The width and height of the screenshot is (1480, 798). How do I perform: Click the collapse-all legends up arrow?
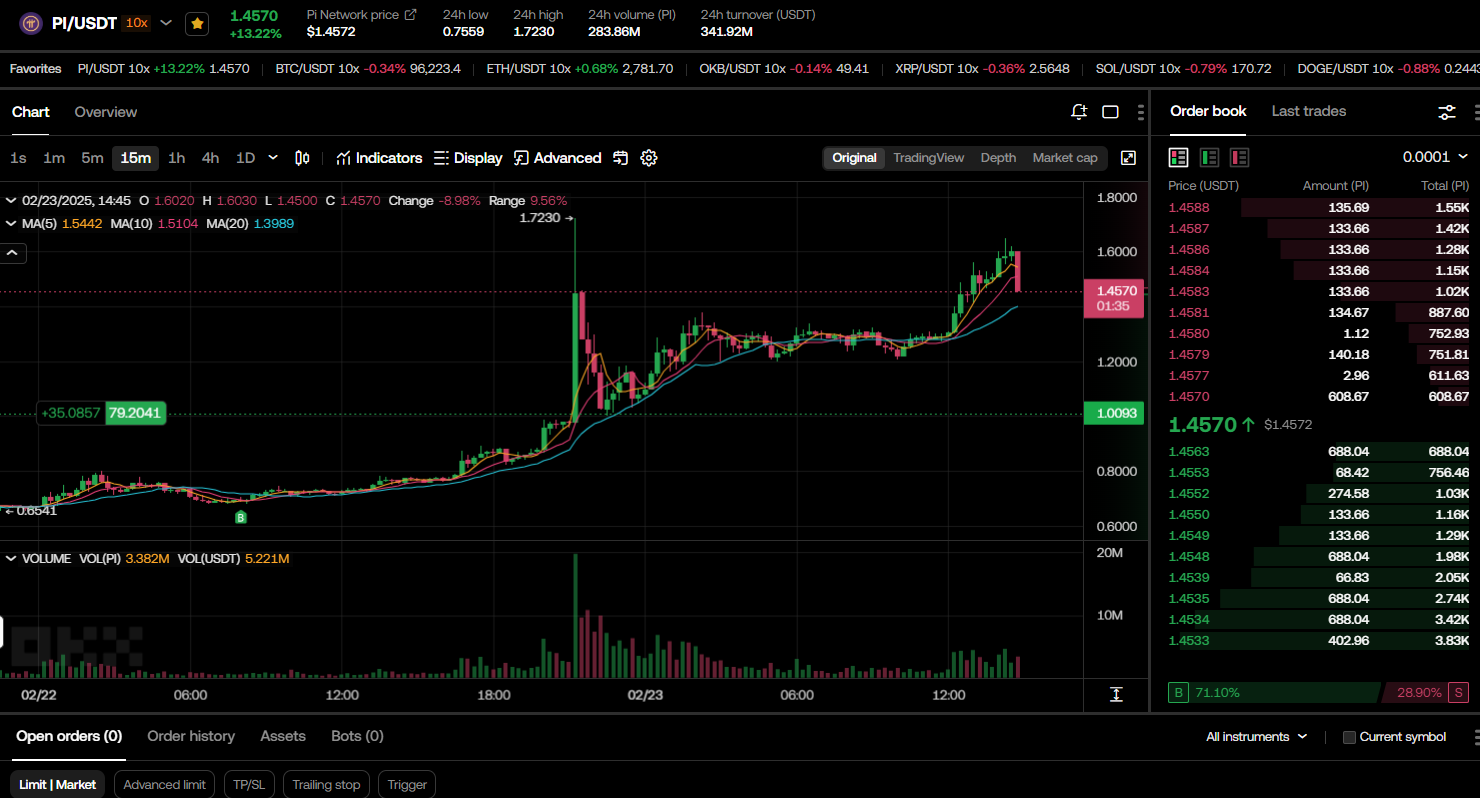[13, 253]
